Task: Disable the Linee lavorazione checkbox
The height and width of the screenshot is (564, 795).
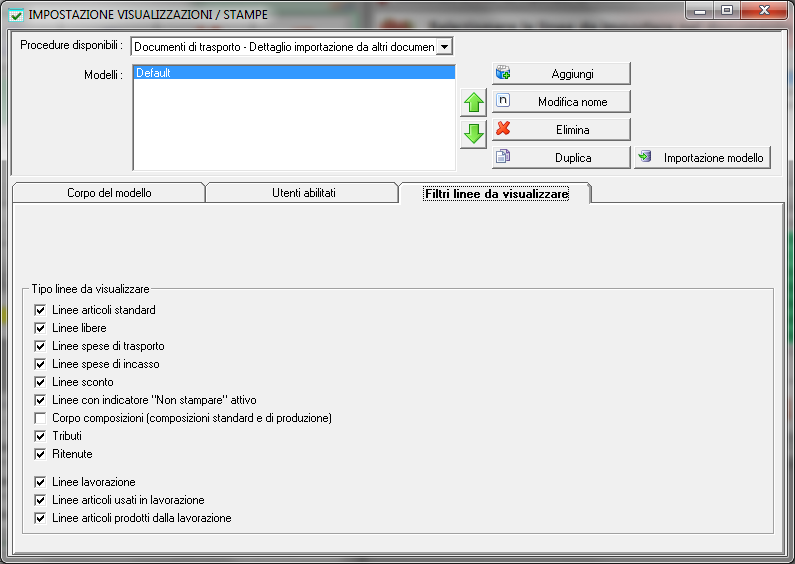Action: pos(40,482)
